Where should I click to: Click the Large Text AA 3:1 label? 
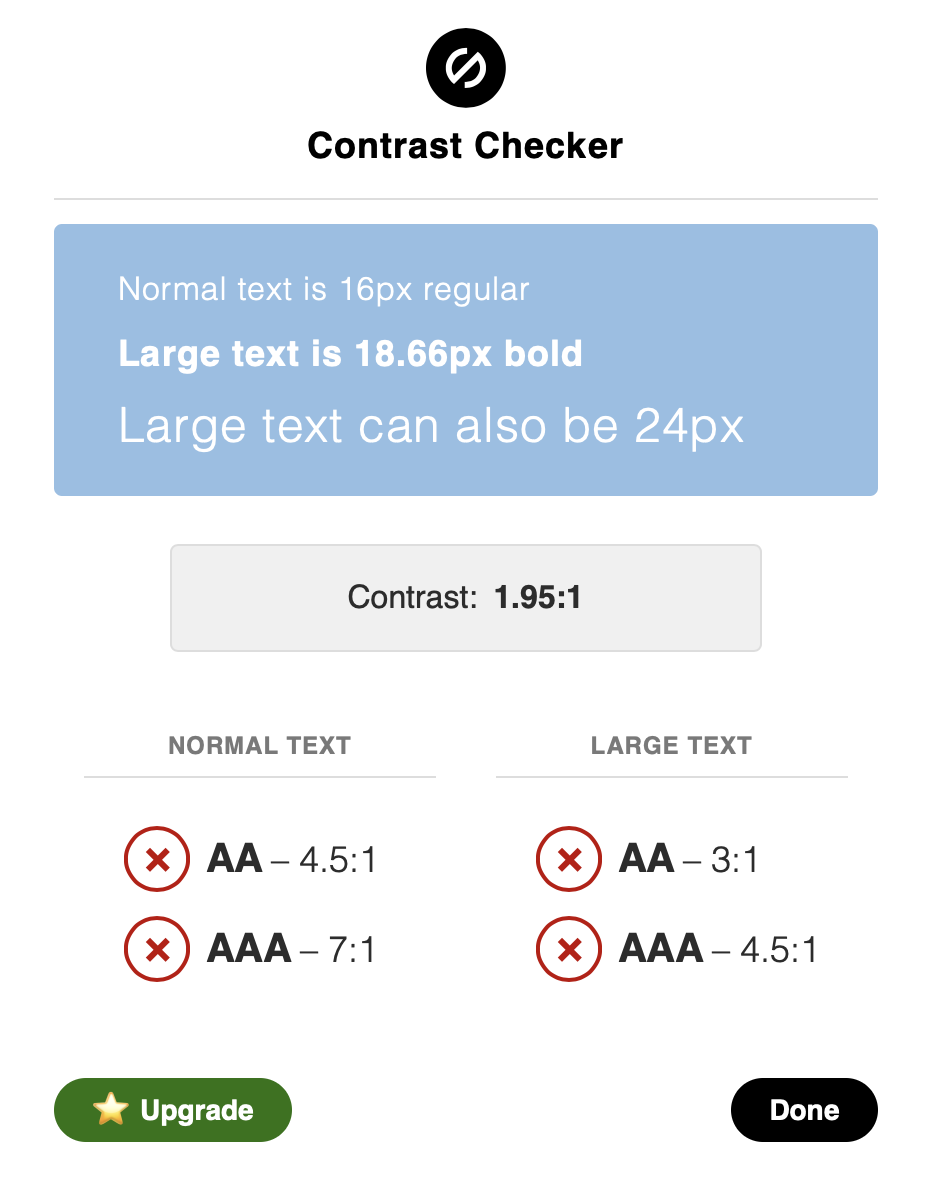tap(688, 859)
